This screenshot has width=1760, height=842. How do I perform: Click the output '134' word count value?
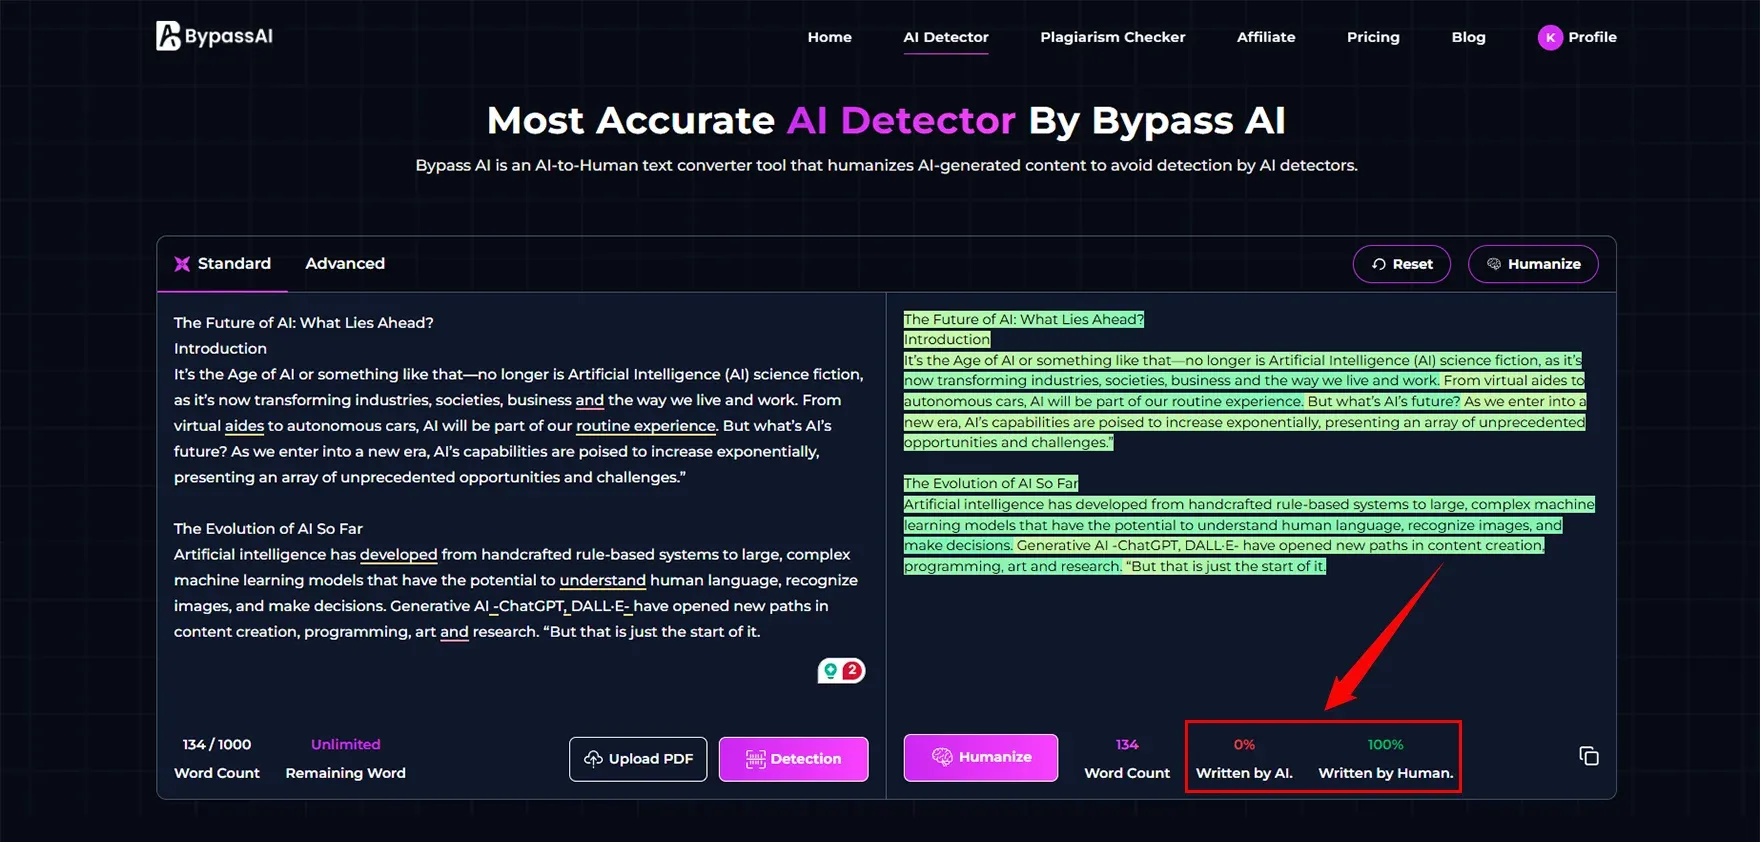(x=1127, y=745)
